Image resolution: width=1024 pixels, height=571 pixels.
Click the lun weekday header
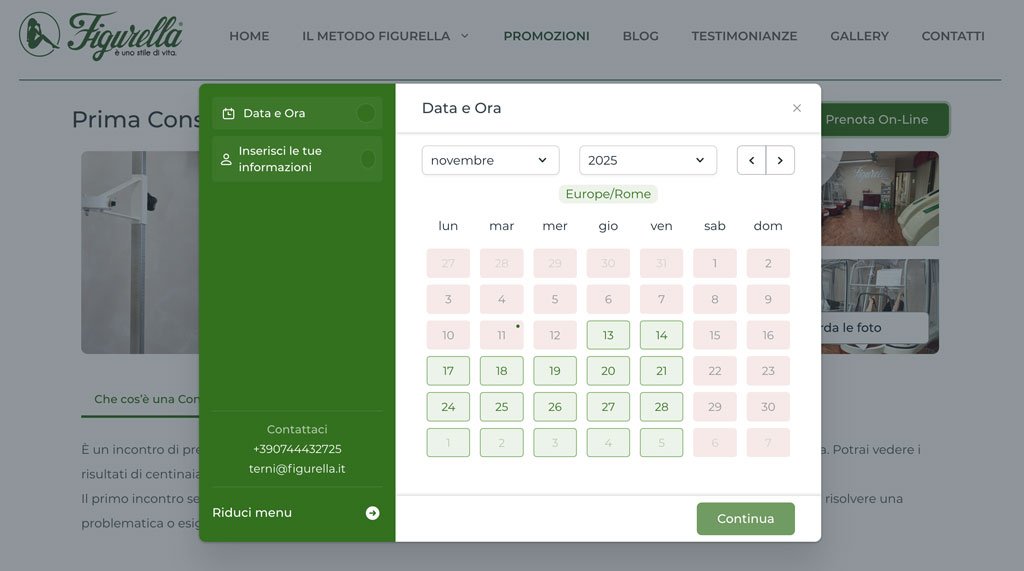[448, 226]
